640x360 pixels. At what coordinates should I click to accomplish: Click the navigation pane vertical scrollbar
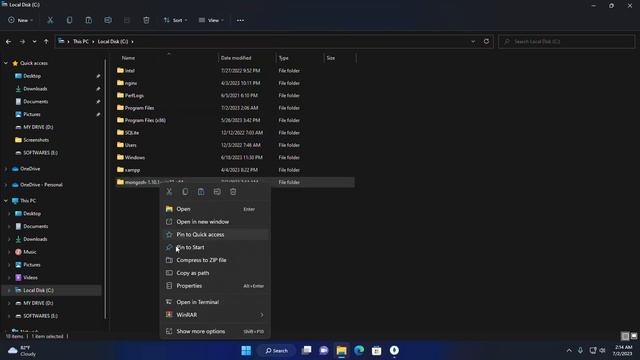[x=106, y=188]
